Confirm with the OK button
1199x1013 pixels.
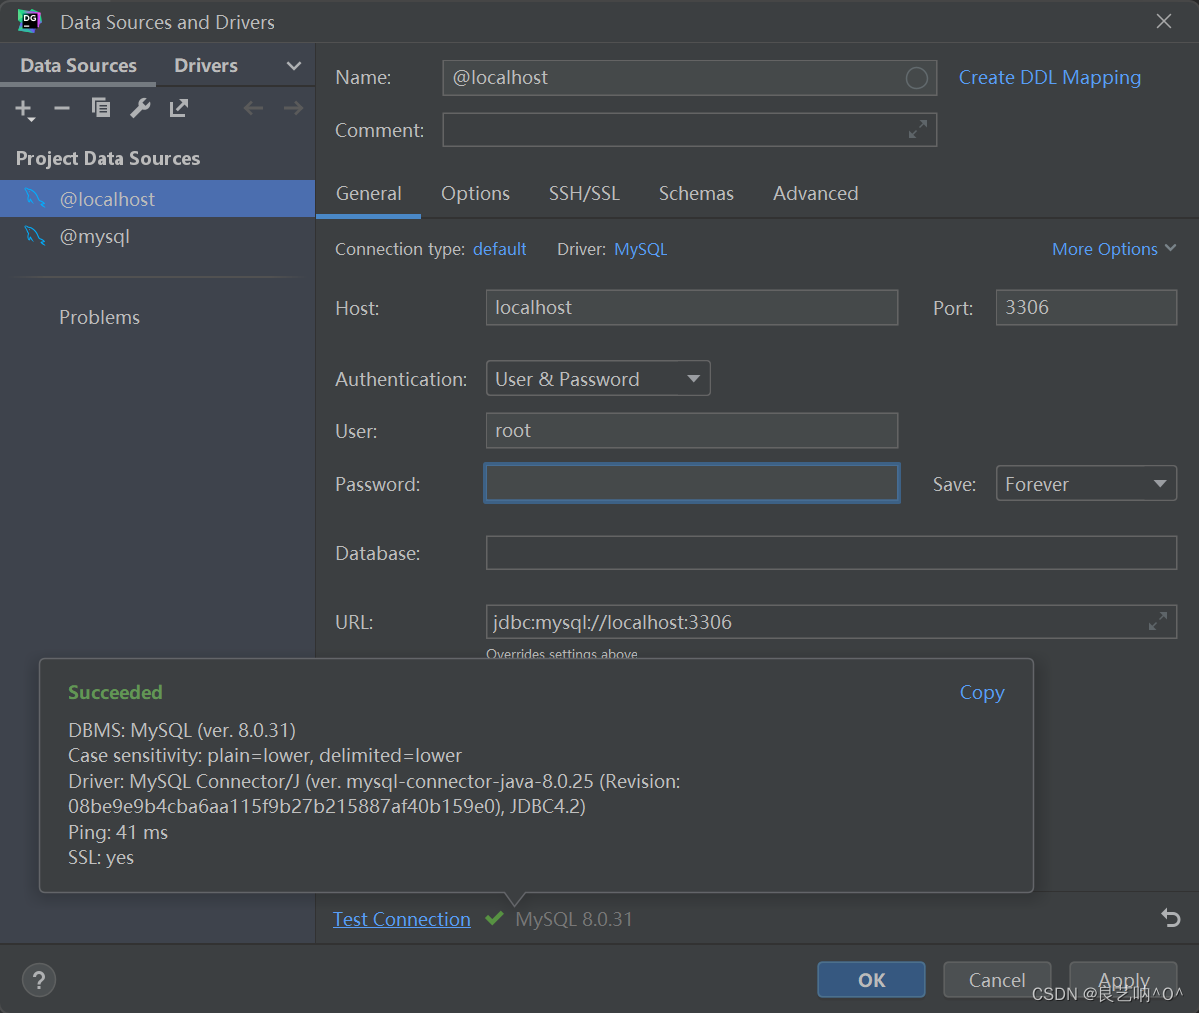pos(871,979)
